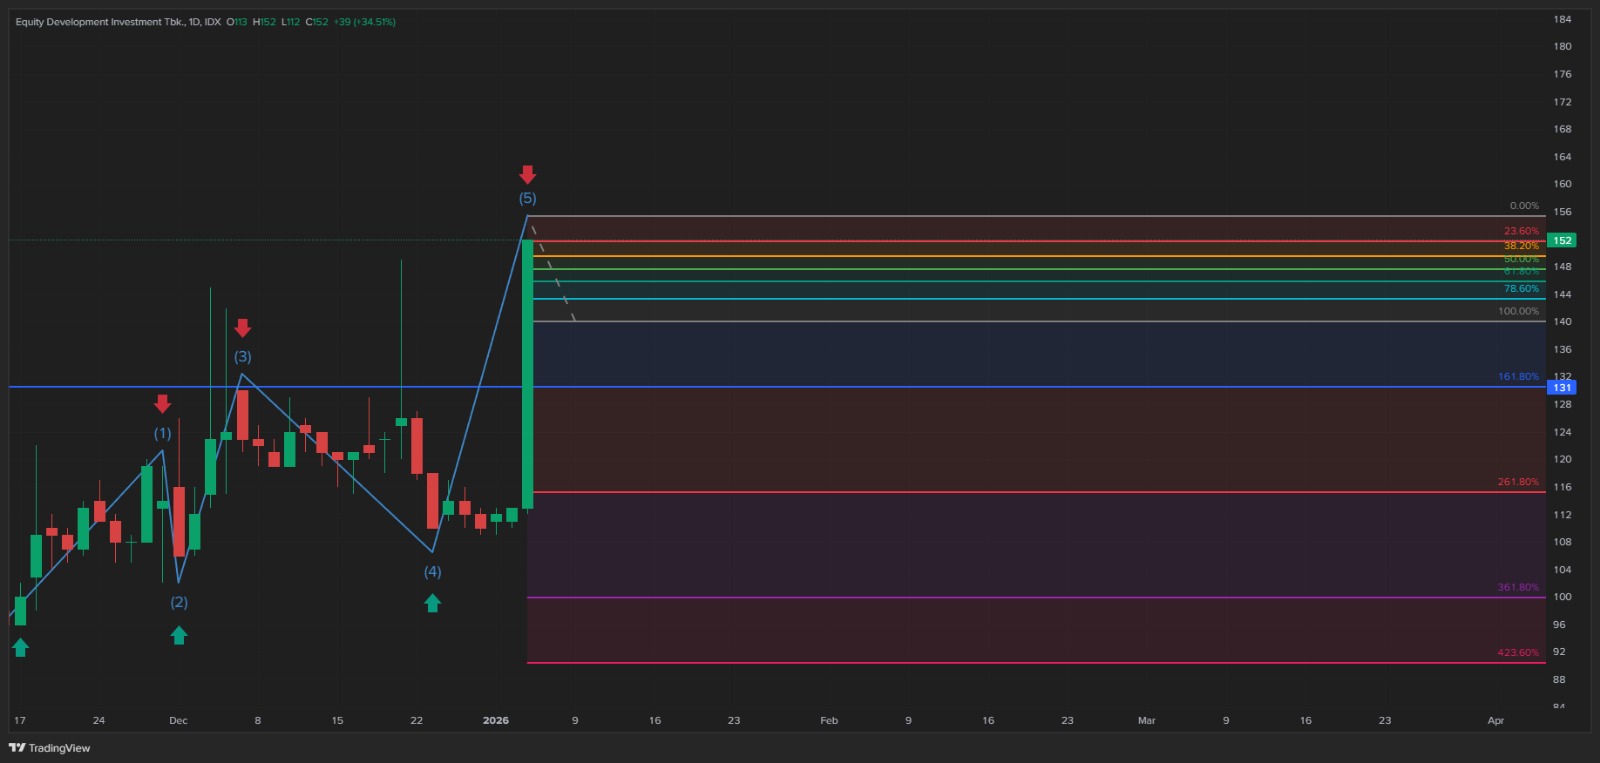This screenshot has width=1600, height=763.
Task: Click the Elliott wave (3) label
Action: (242, 356)
